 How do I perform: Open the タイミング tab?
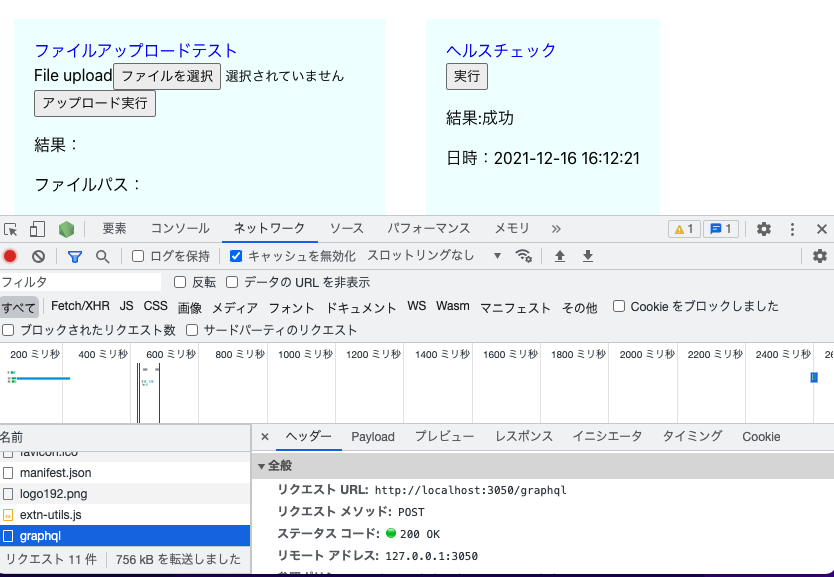pyautogui.click(x=692, y=437)
